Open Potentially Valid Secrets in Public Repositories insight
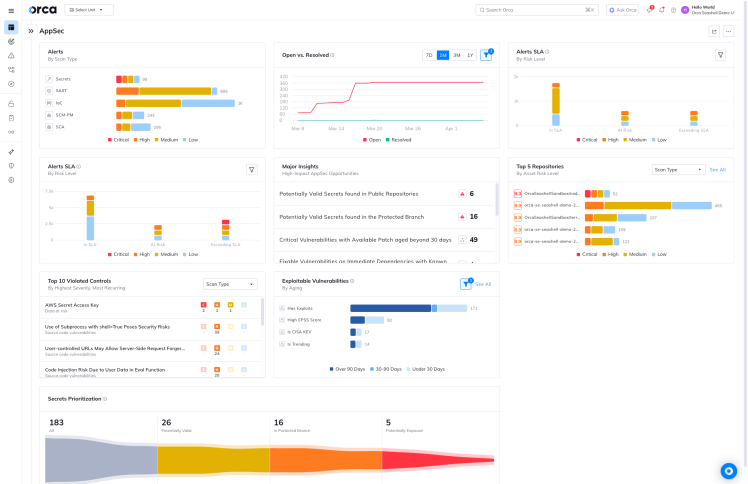The image size is (748, 484). [x=384, y=194]
